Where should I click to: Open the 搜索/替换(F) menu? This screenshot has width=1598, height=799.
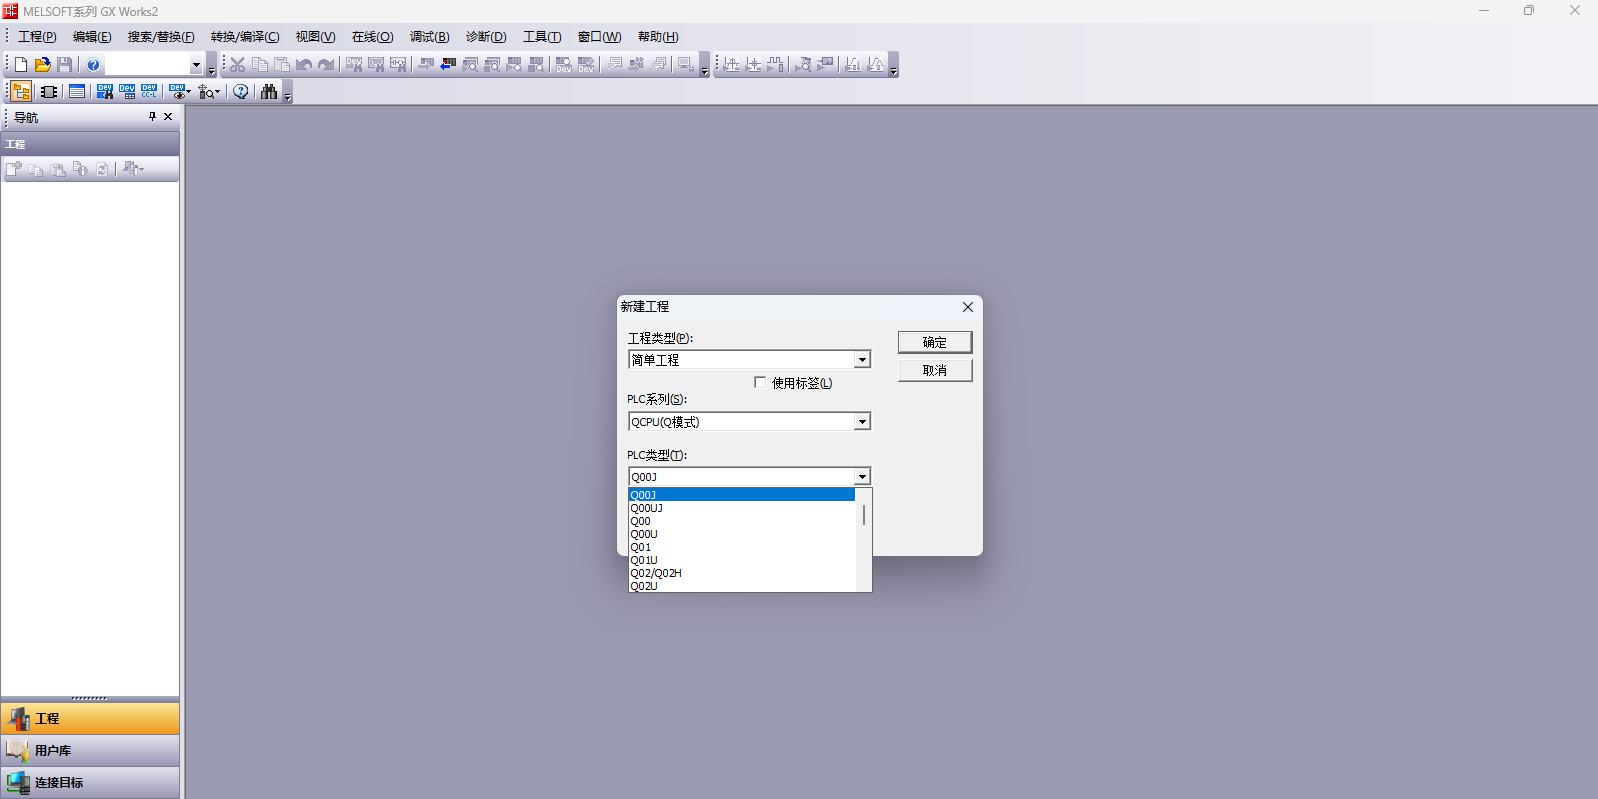(x=161, y=37)
